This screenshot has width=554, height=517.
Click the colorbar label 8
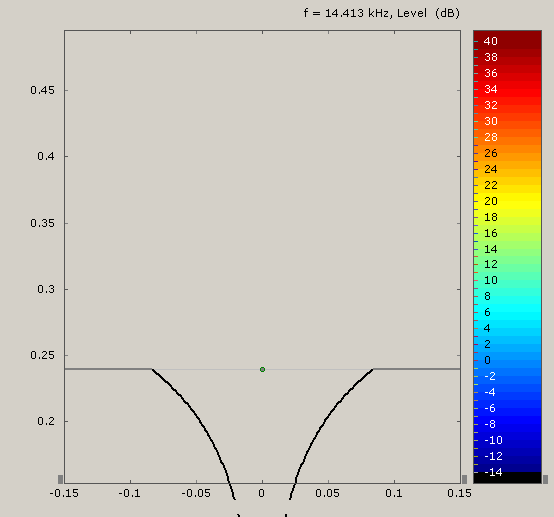pyautogui.click(x=487, y=296)
